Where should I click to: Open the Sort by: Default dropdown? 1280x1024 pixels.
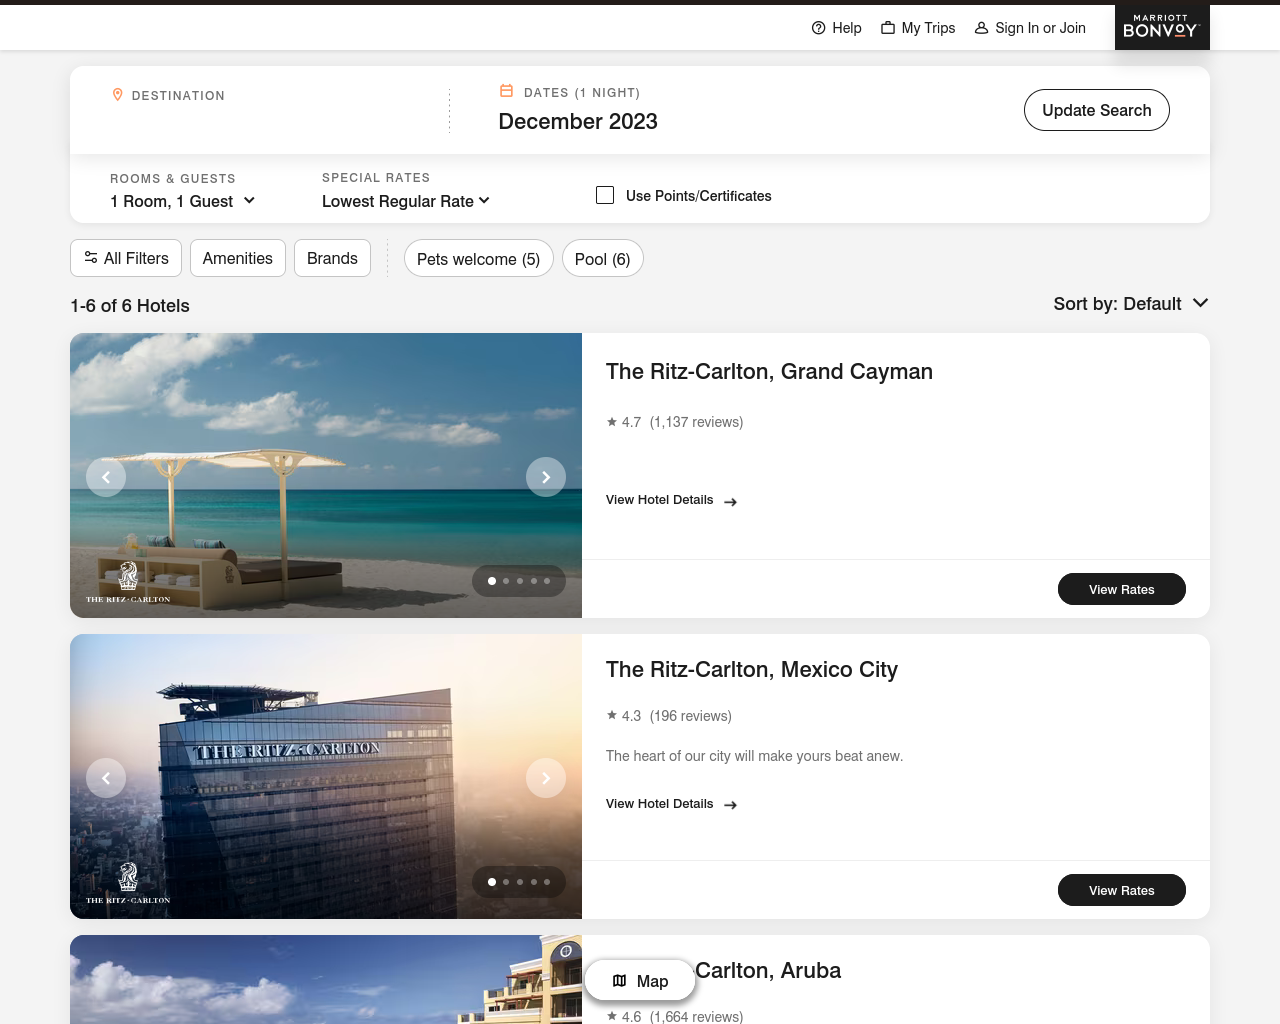(x=1131, y=303)
